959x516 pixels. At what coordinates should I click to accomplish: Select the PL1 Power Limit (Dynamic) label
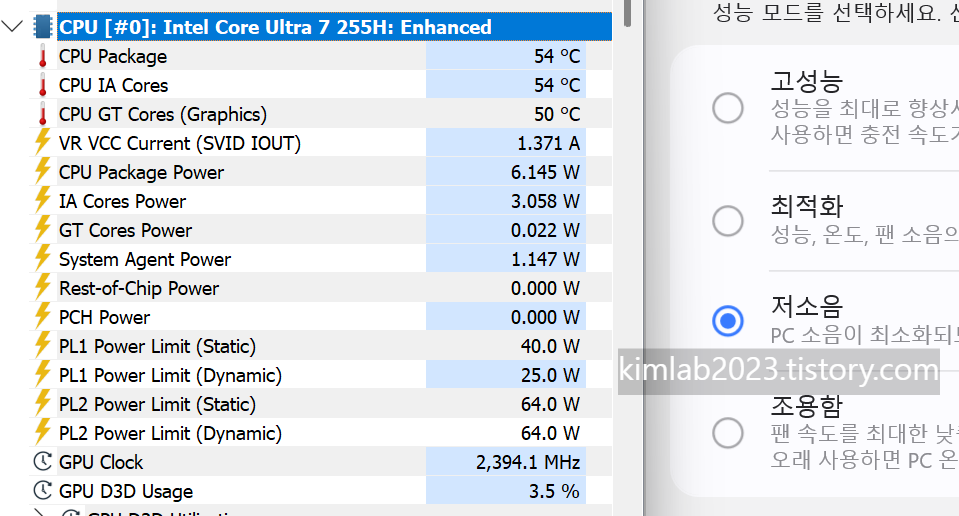pyautogui.click(x=170, y=375)
